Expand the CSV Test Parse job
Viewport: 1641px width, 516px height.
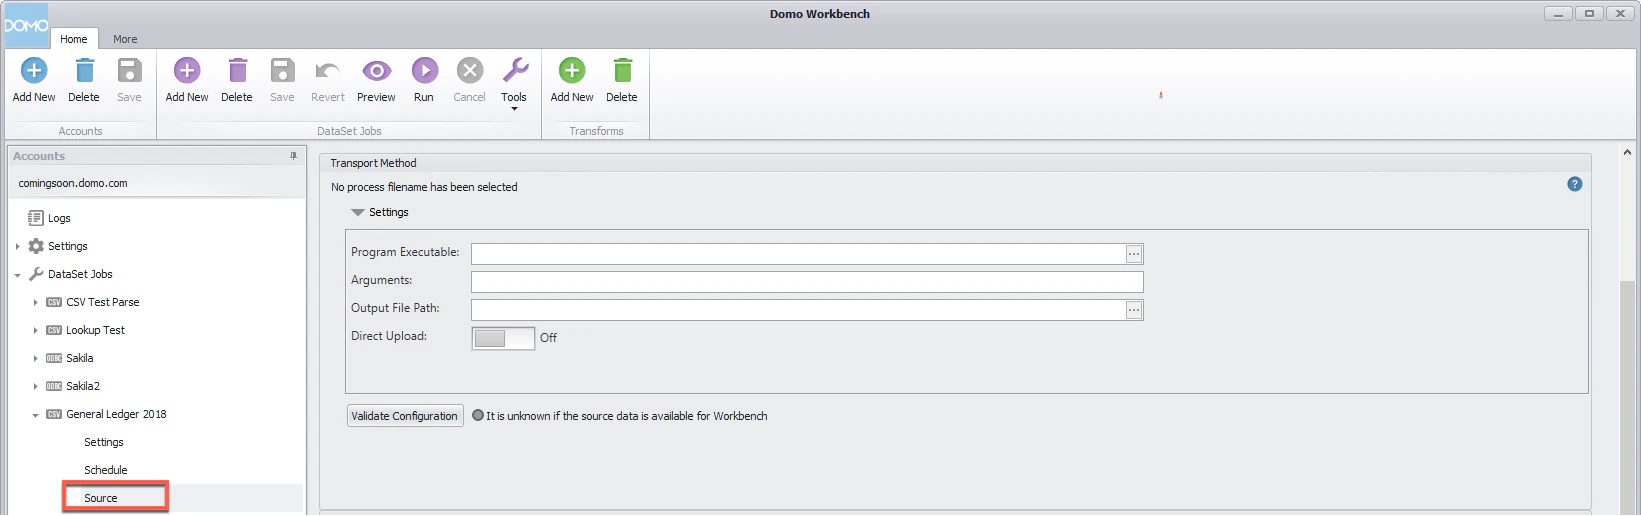35,302
